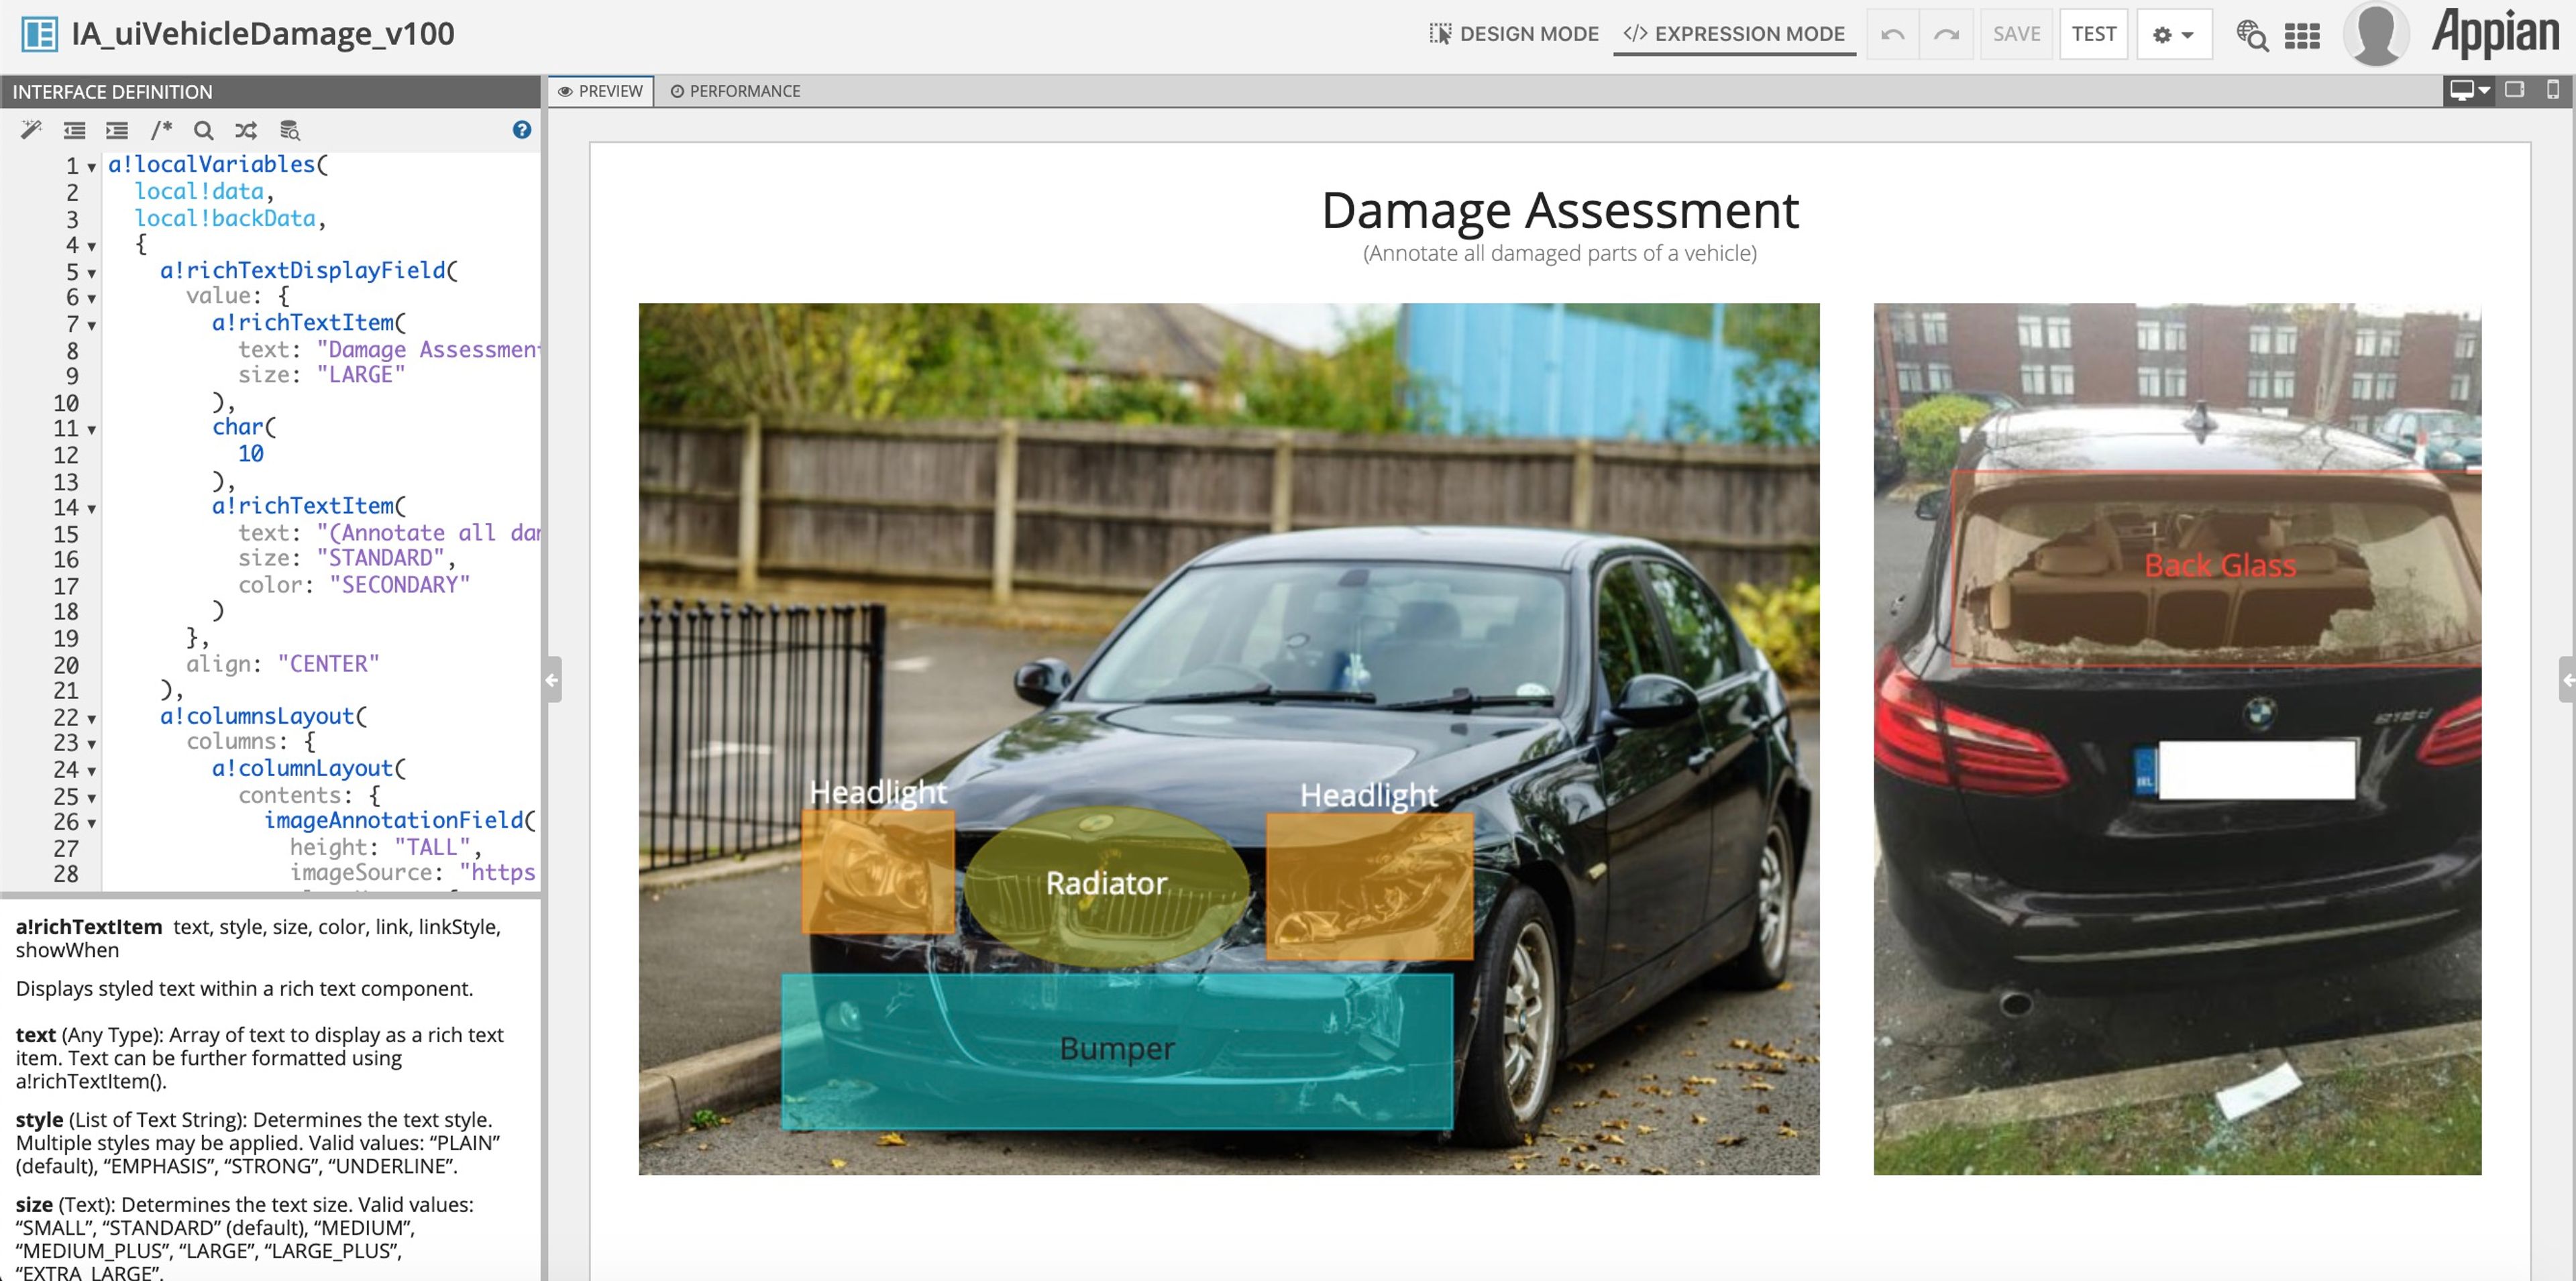Switch to DESIGN MODE
2576x1281 pixels.
[1513, 34]
